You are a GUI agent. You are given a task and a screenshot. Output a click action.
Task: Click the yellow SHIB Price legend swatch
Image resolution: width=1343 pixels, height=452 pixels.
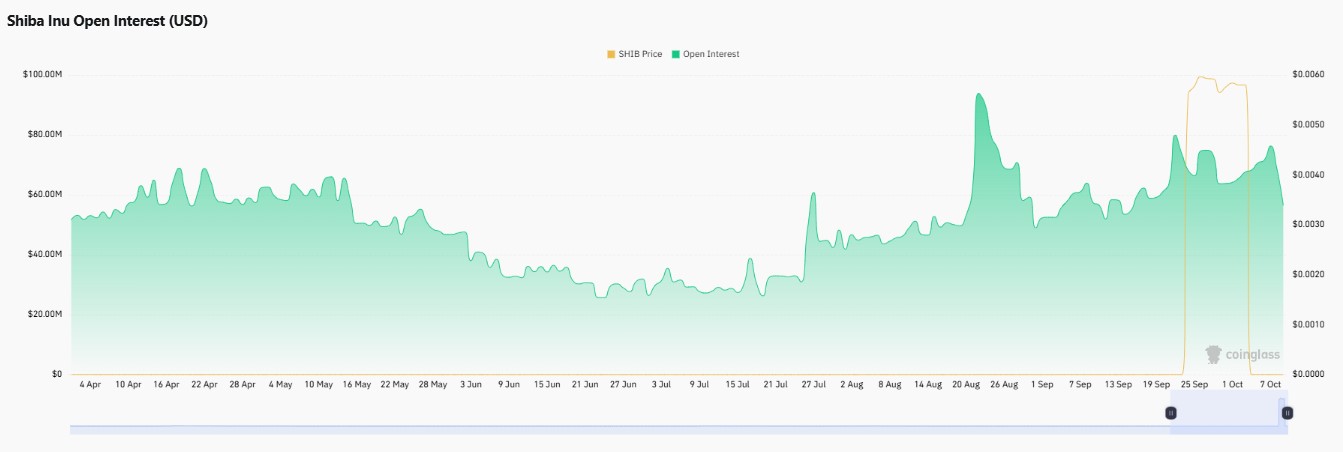tap(611, 54)
